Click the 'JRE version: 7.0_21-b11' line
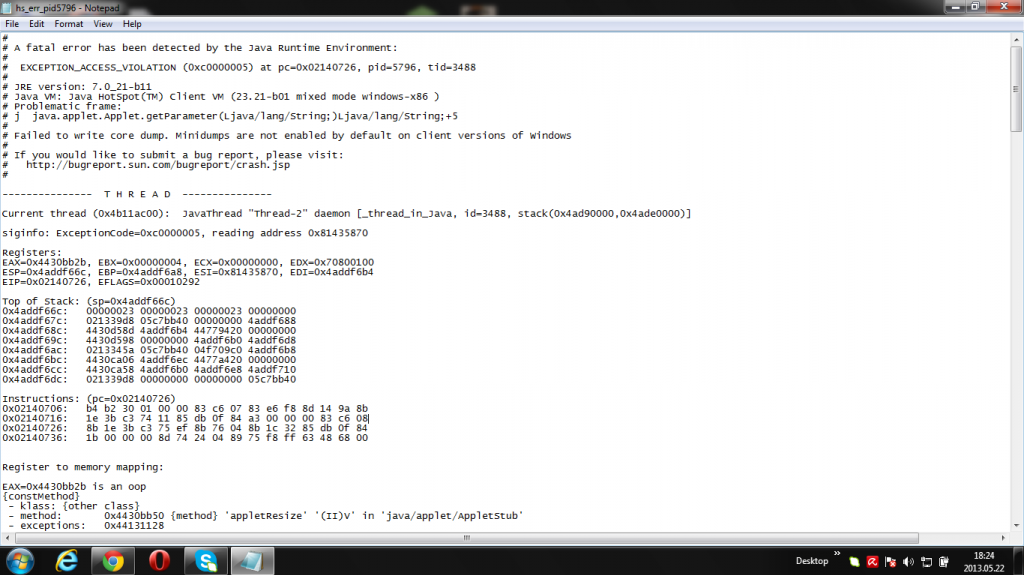The width and height of the screenshot is (1024, 575). pyautogui.click(x=76, y=87)
